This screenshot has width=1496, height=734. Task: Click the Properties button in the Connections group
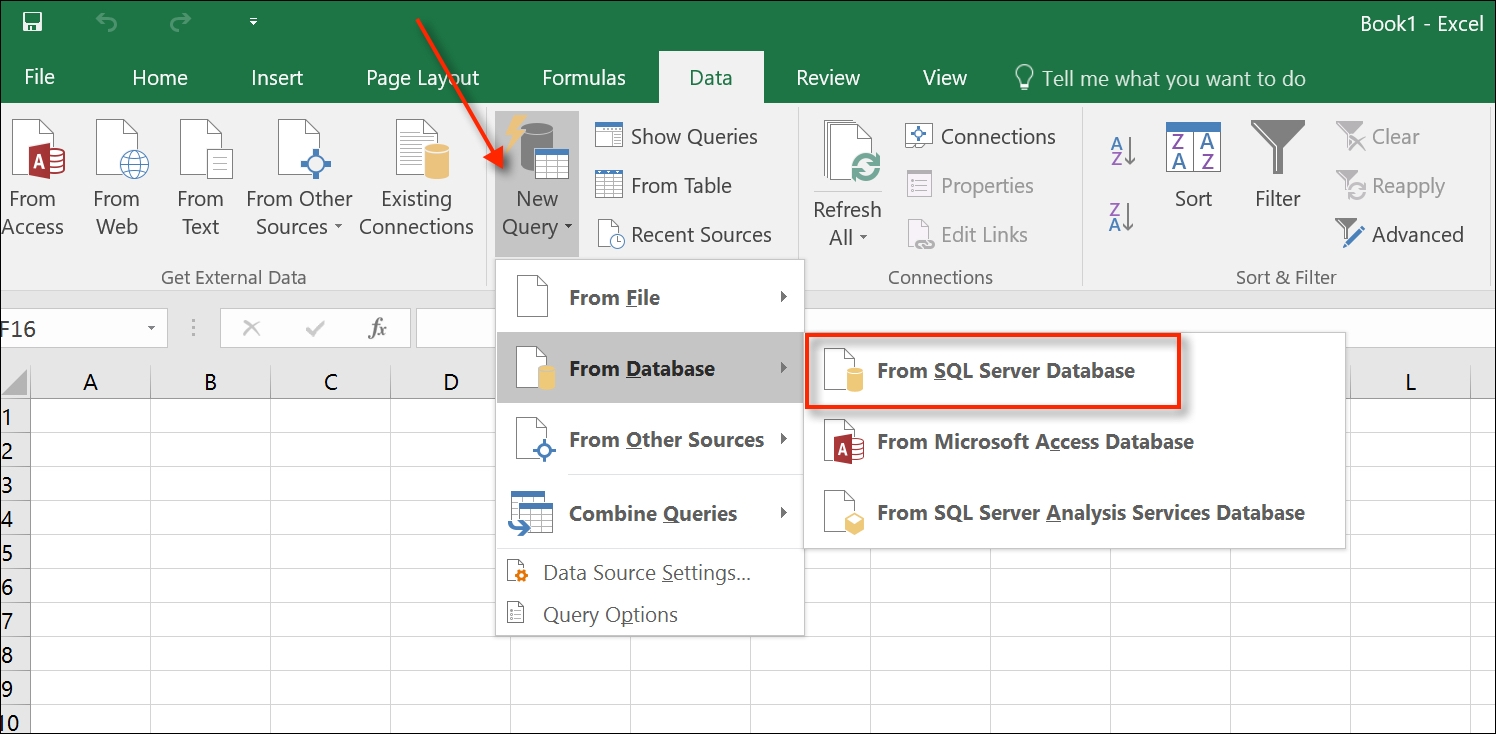pyautogui.click(x=970, y=186)
